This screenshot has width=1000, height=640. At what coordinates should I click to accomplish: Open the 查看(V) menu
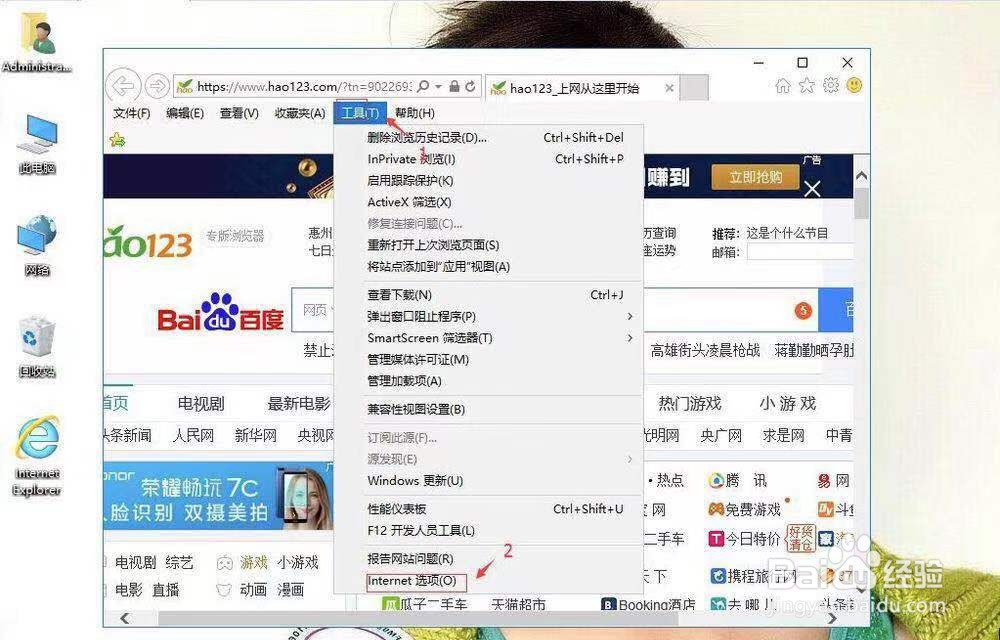pos(239,113)
